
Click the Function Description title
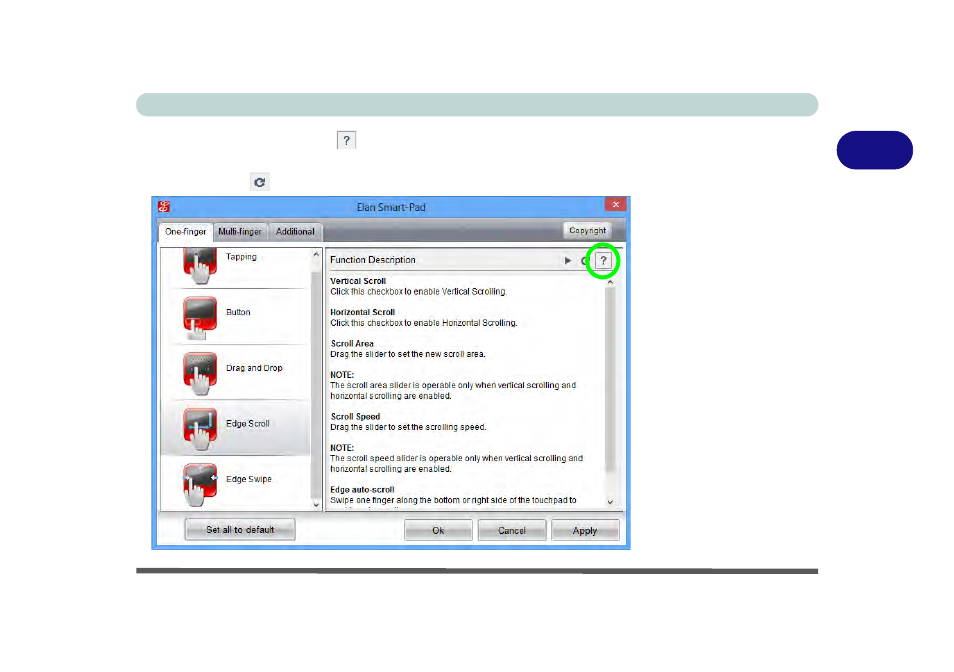[372, 260]
